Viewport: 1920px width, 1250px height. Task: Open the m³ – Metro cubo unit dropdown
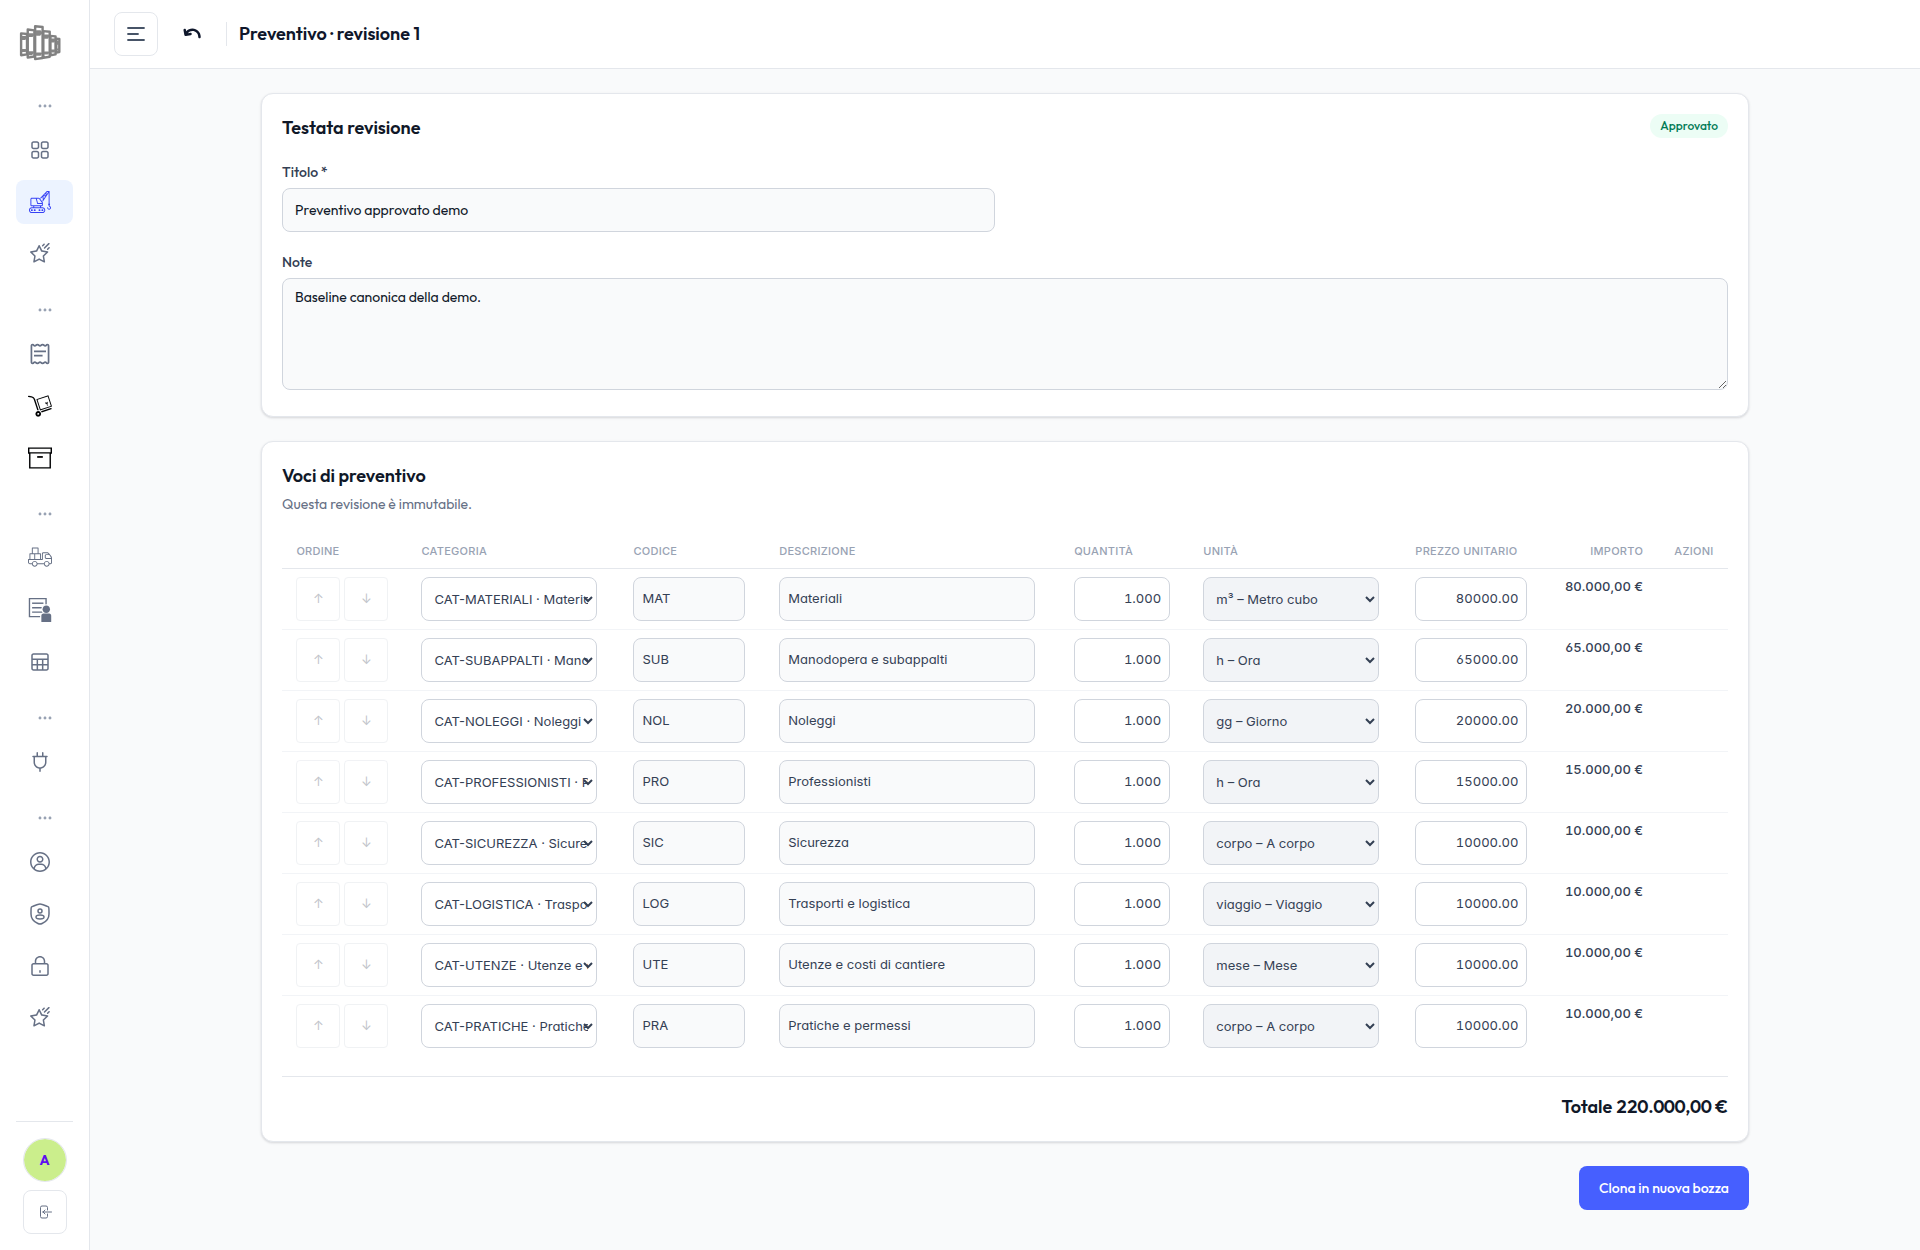(x=1291, y=599)
